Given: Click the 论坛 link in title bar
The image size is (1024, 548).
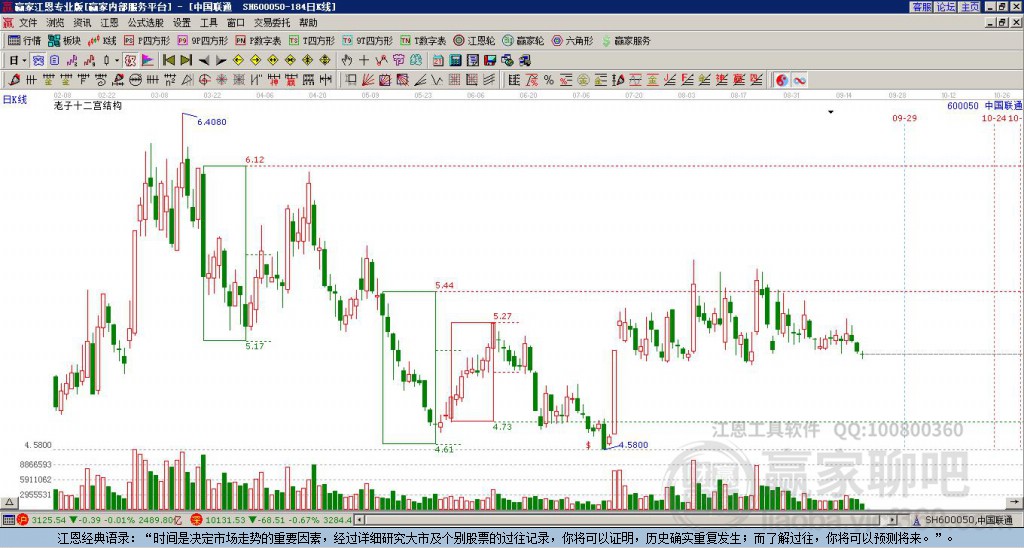Looking at the screenshot, I should tap(945, 7).
